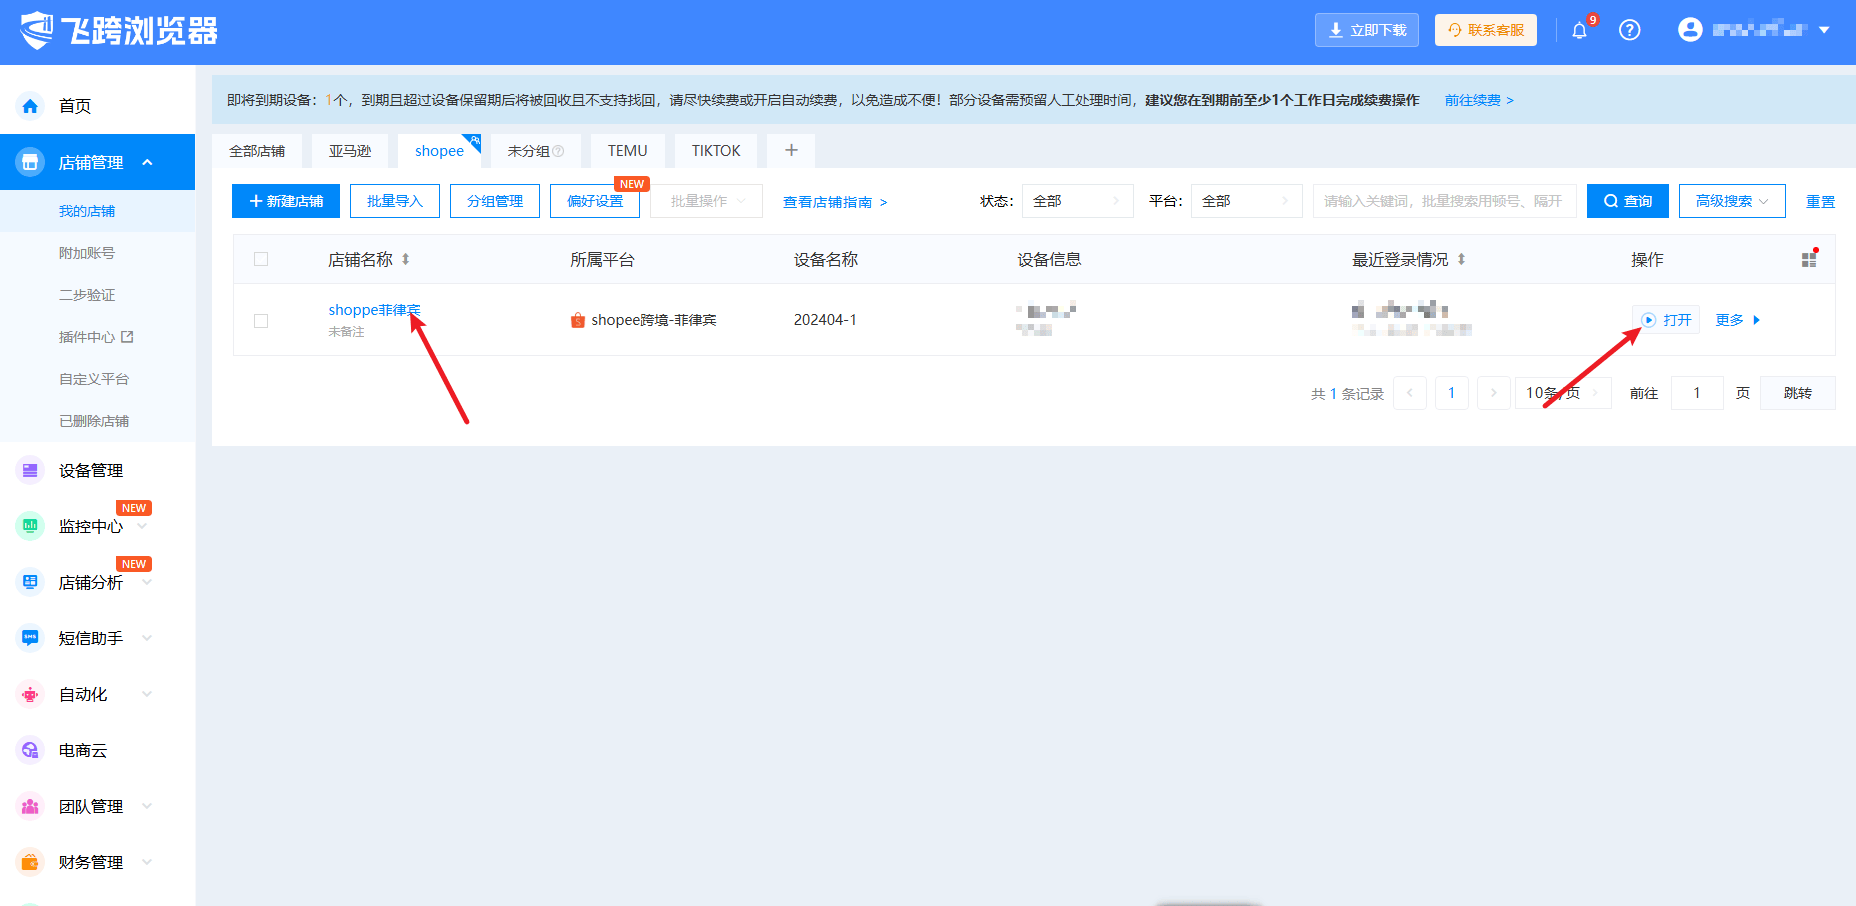Open the 平台 platform dropdown
1856x906 pixels.
(1245, 201)
